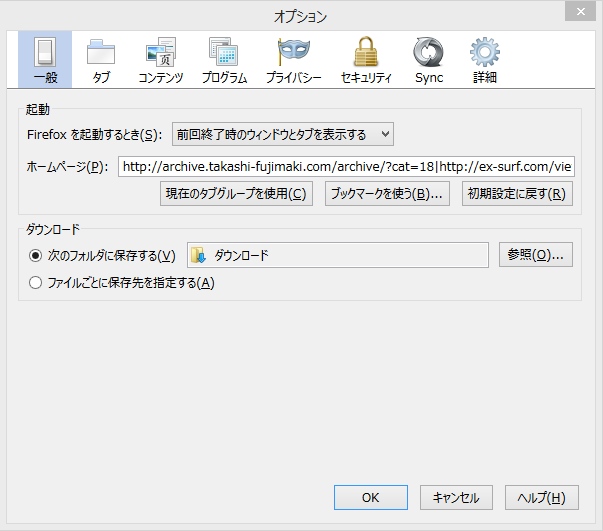Click the キャンセル button
Viewport: 603px width, 531px height.
[x=456, y=498]
